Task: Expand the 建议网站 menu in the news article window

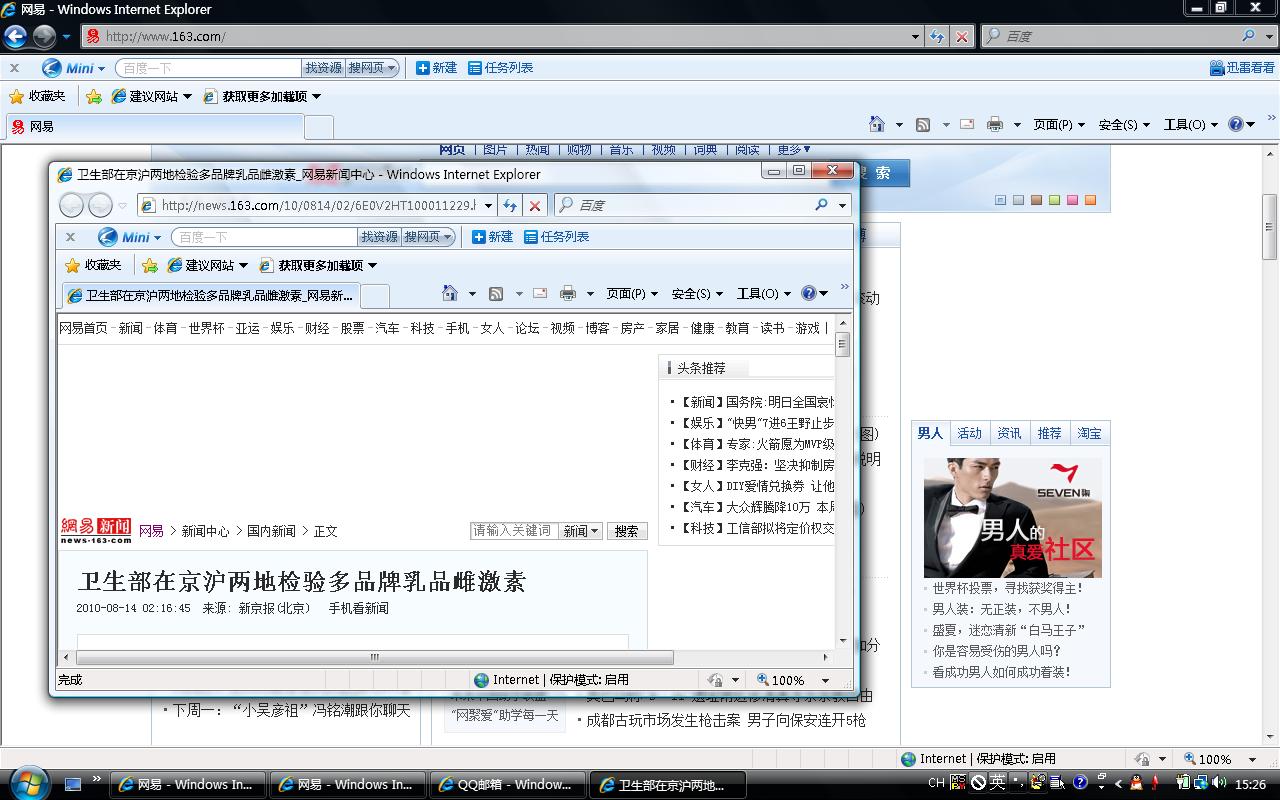Action: 243,265
